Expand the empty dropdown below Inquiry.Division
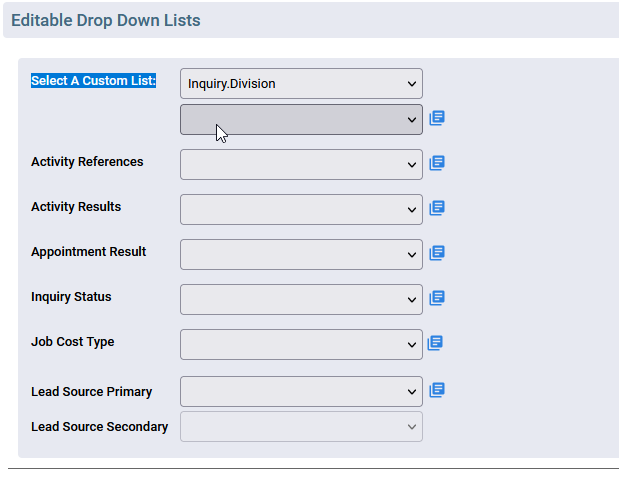 301,120
